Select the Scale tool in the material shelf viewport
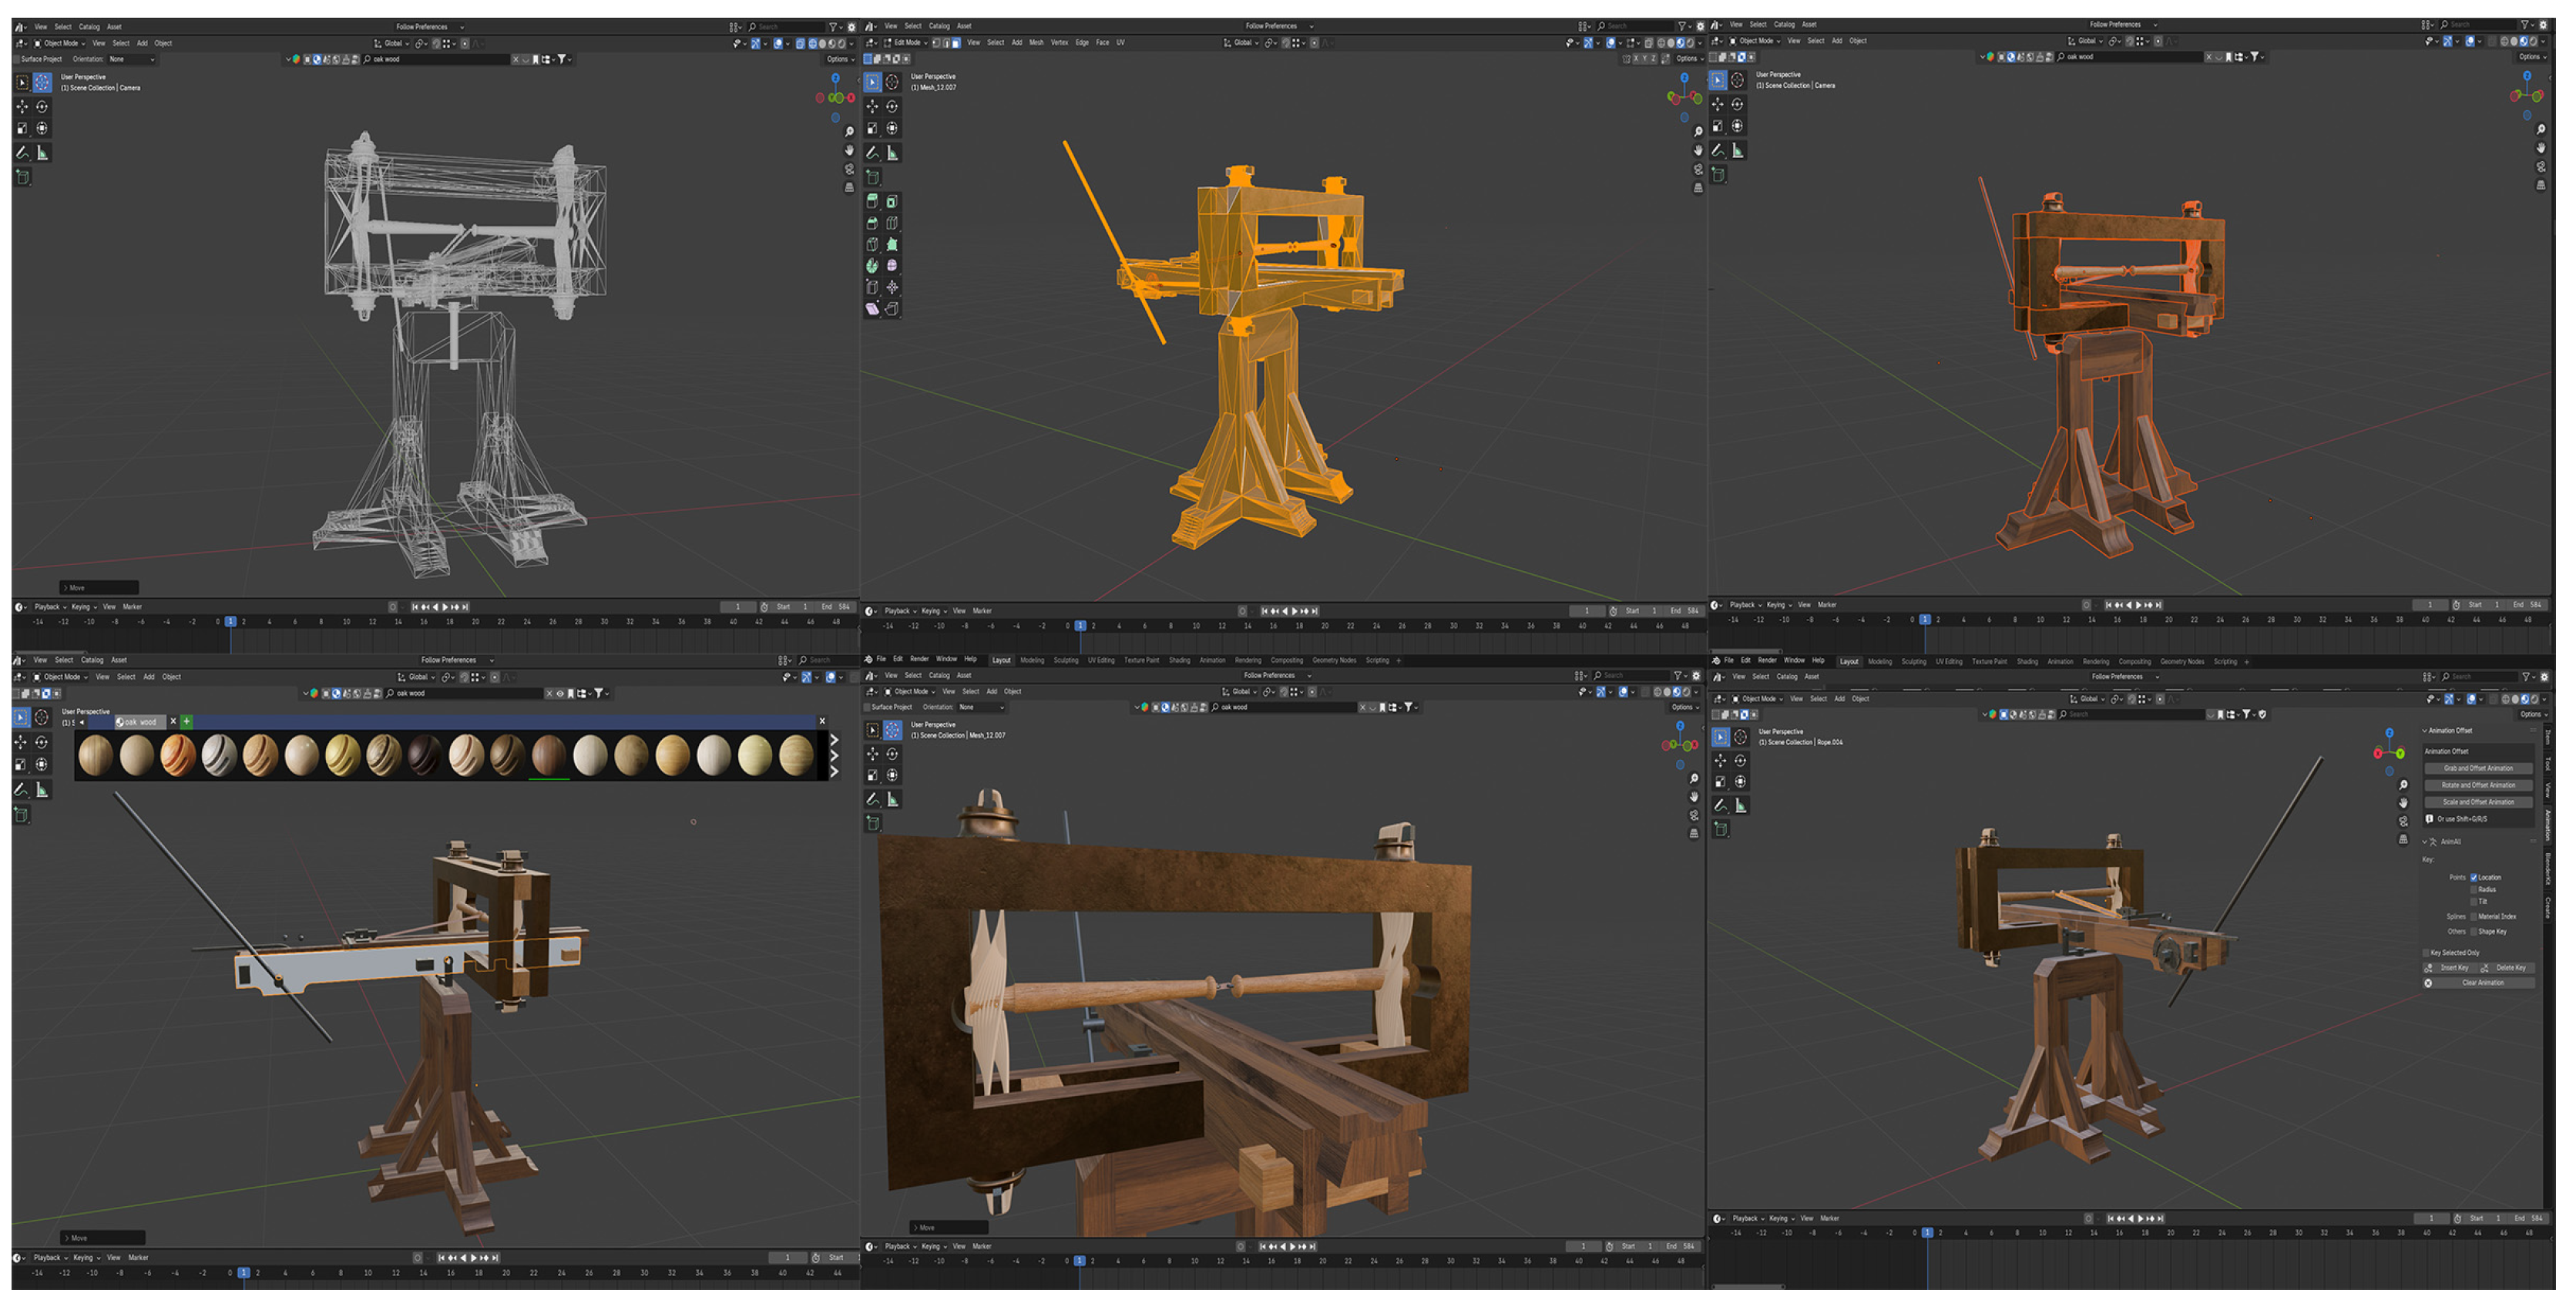The width and height of the screenshot is (2576, 1314). click(x=20, y=765)
